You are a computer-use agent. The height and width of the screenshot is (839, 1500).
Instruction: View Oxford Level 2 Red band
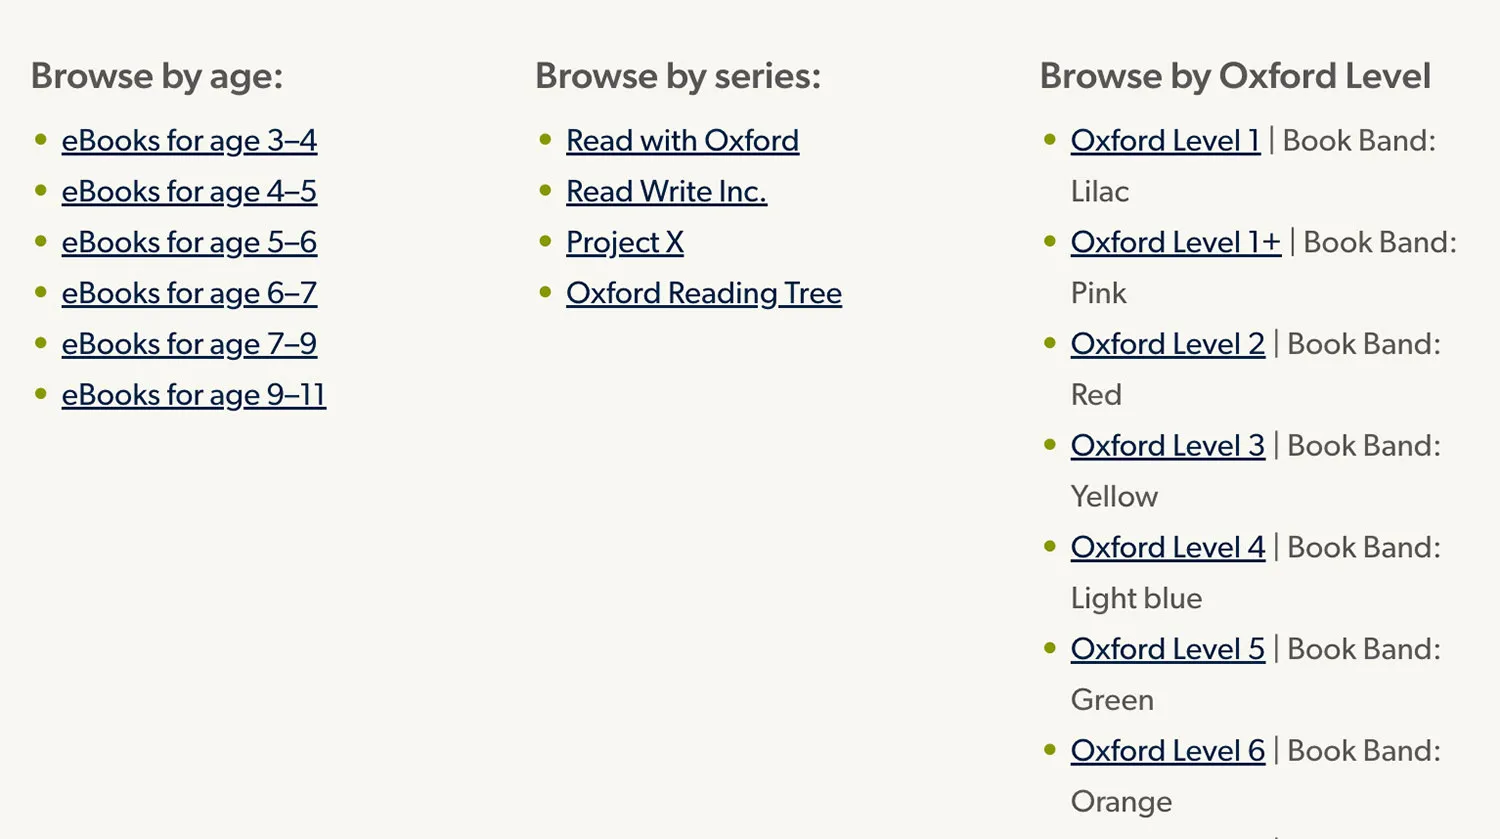click(x=1167, y=345)
